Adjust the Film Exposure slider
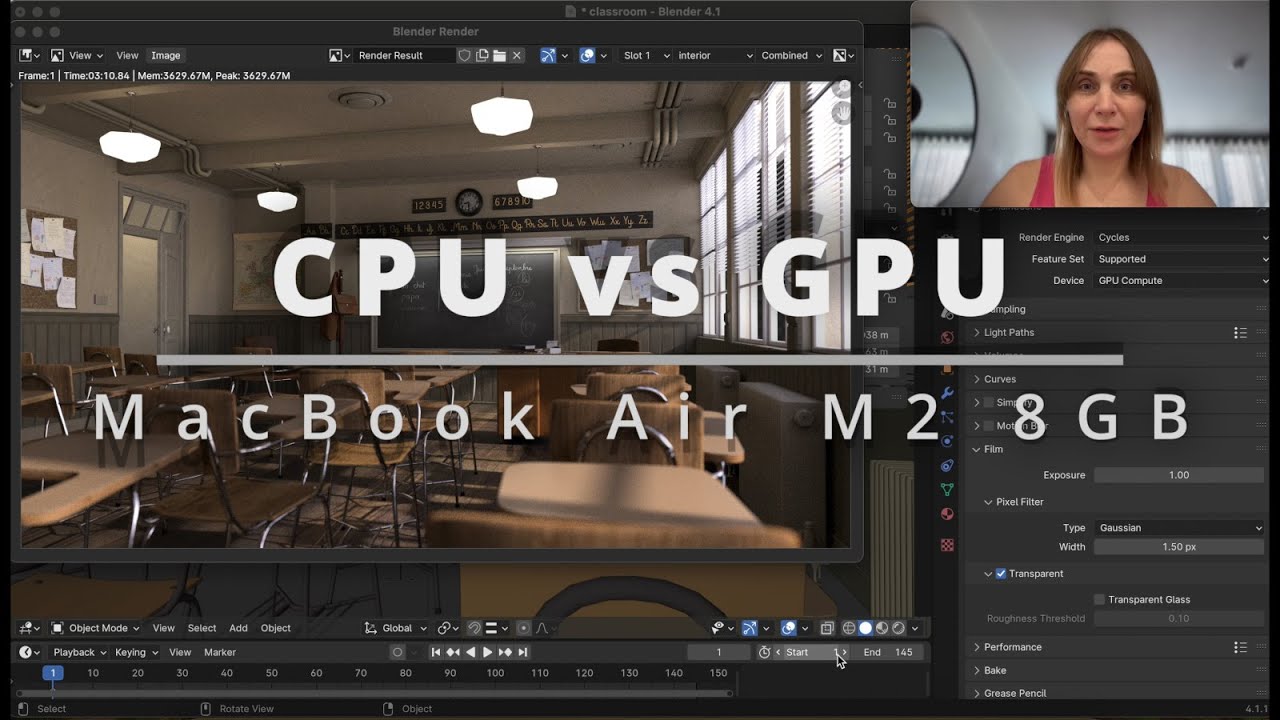Viewport: 1280px width, 720px height. [x=1180, y=475]
